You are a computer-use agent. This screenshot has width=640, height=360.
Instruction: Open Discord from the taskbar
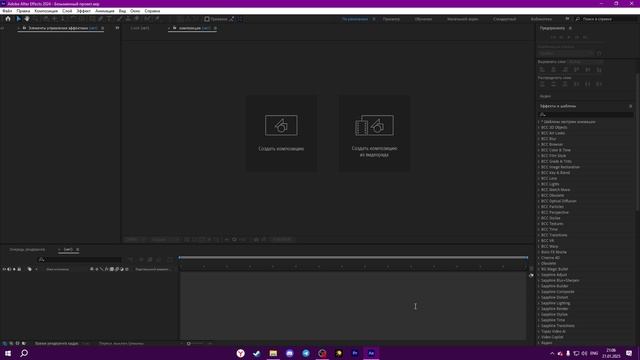pyautogui.click(x=289, y=353)
